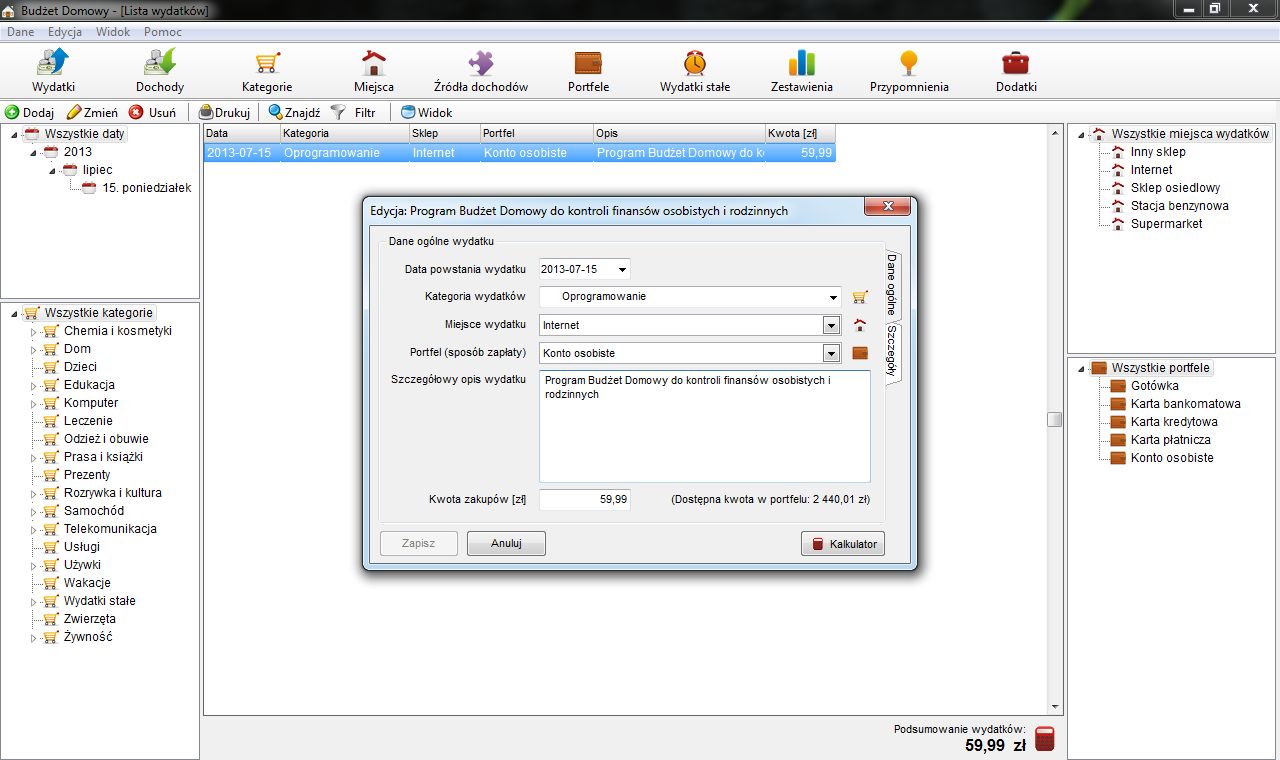This screenshot has height=760, width=1280.
Task: Select the Wszystkie miejsca wydatków root node
Action: click(x=1190, y=134)
